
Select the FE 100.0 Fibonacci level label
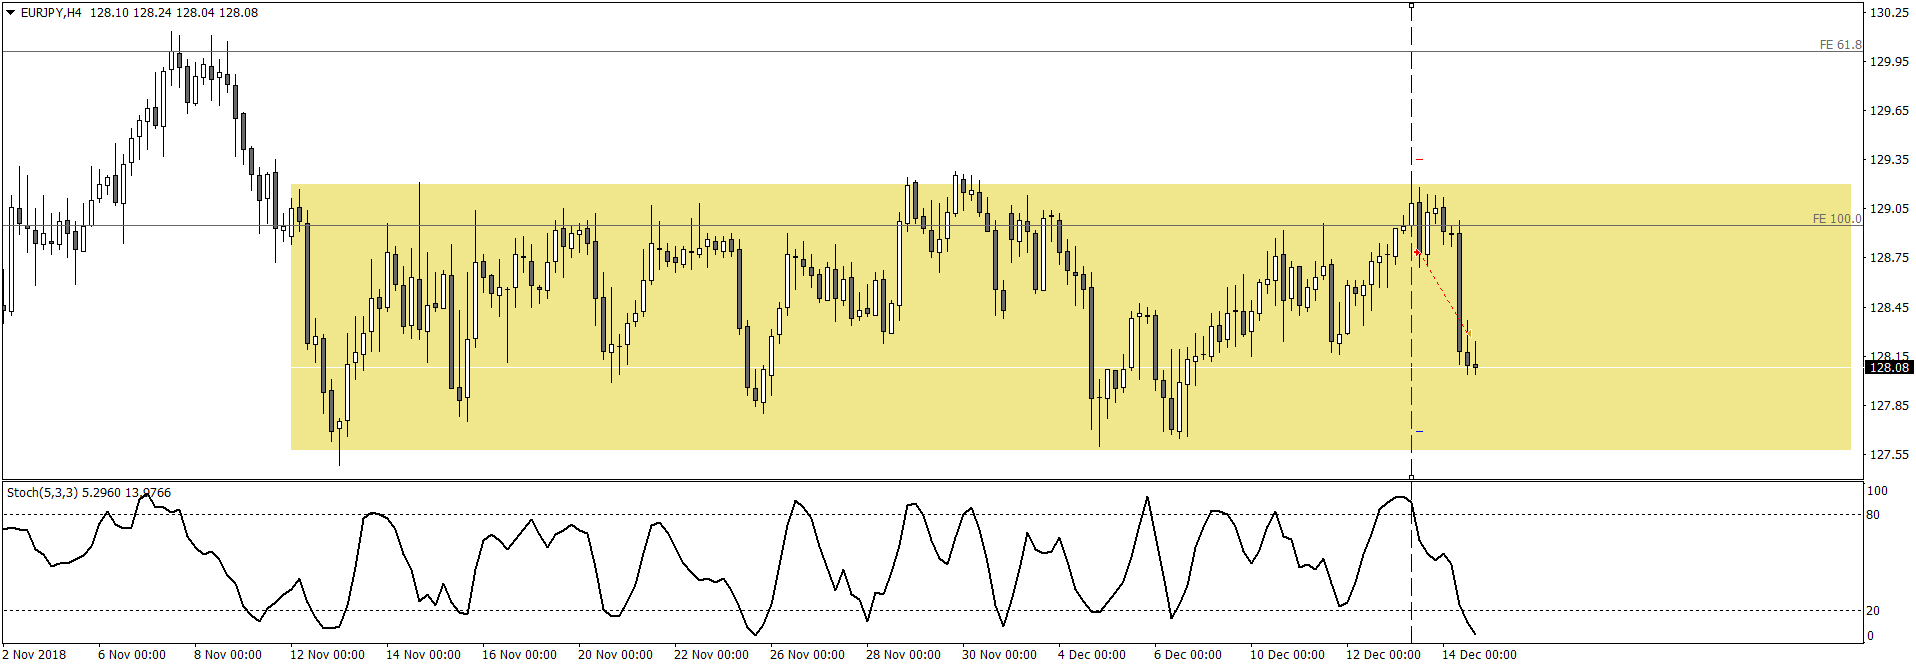click(x=1837, y=218)
